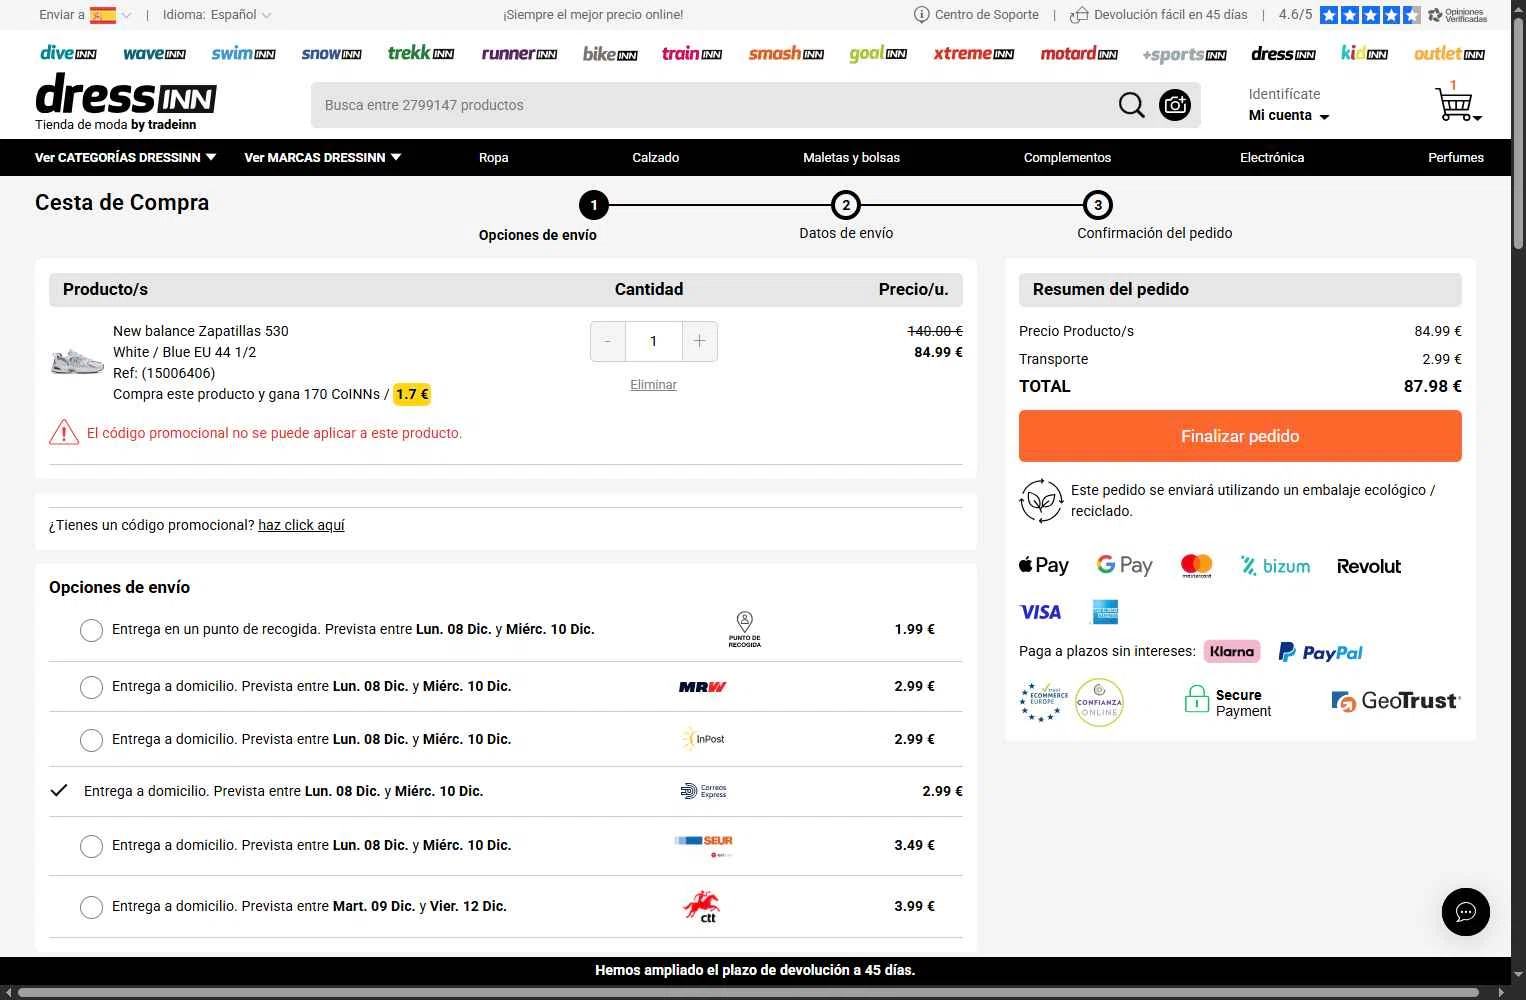This screenshot has width=1526, height=1000.
Task: Expand Ver CATEGORÍAS DRESSINN menu
Action: 125,158
